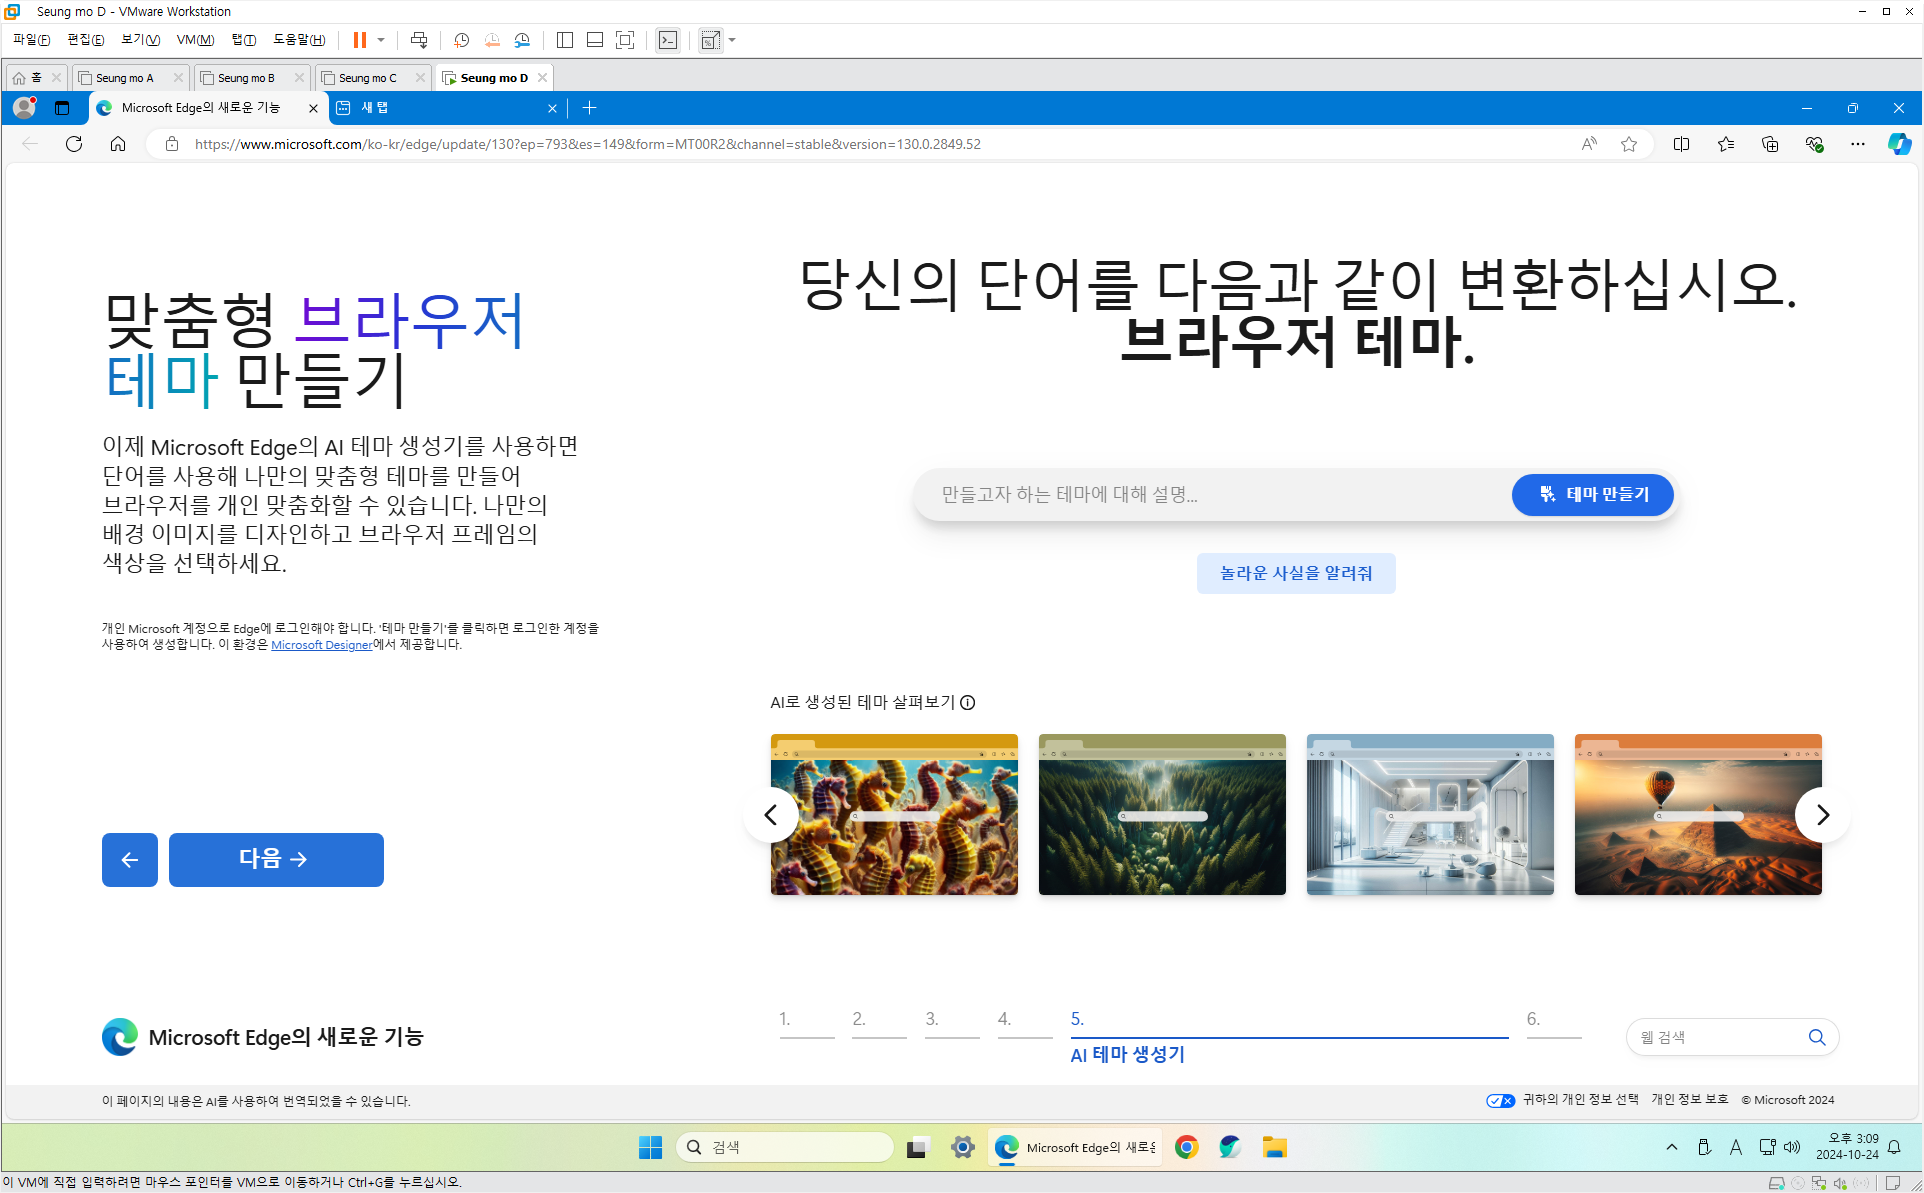The width and height of the screenshot is (1924, 1193).
Task: Open the 개인 정보 보호 link
Action: click(x=1689, y=1100)
